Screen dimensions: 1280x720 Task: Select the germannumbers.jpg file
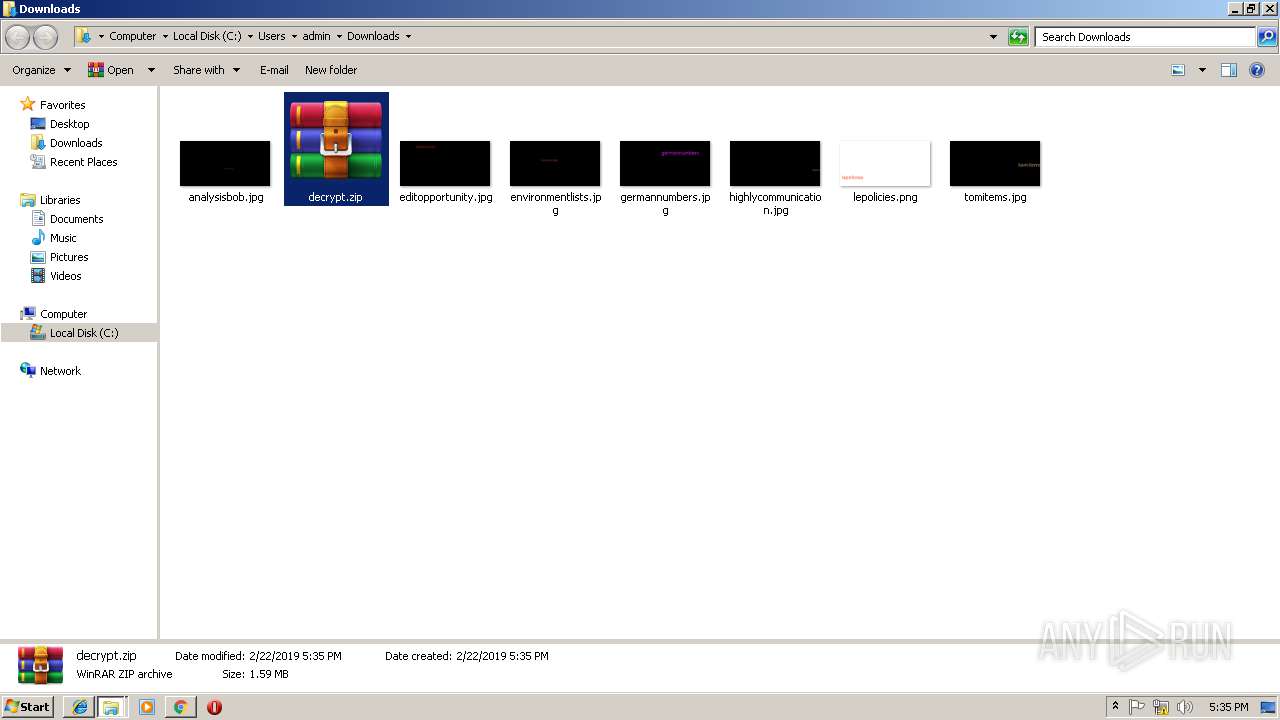coord(665,178)
